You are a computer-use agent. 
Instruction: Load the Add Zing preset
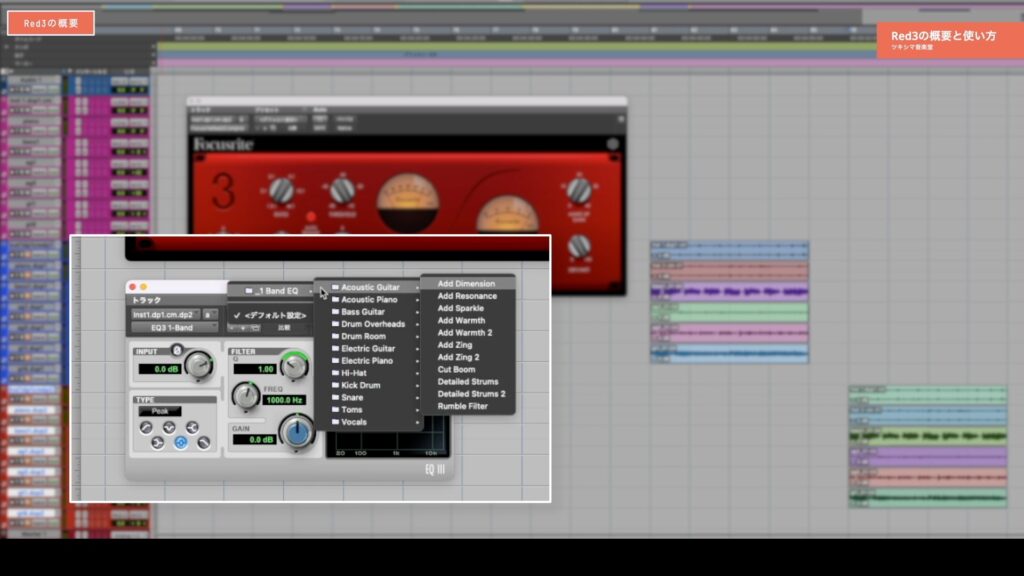tap(468, 345)
